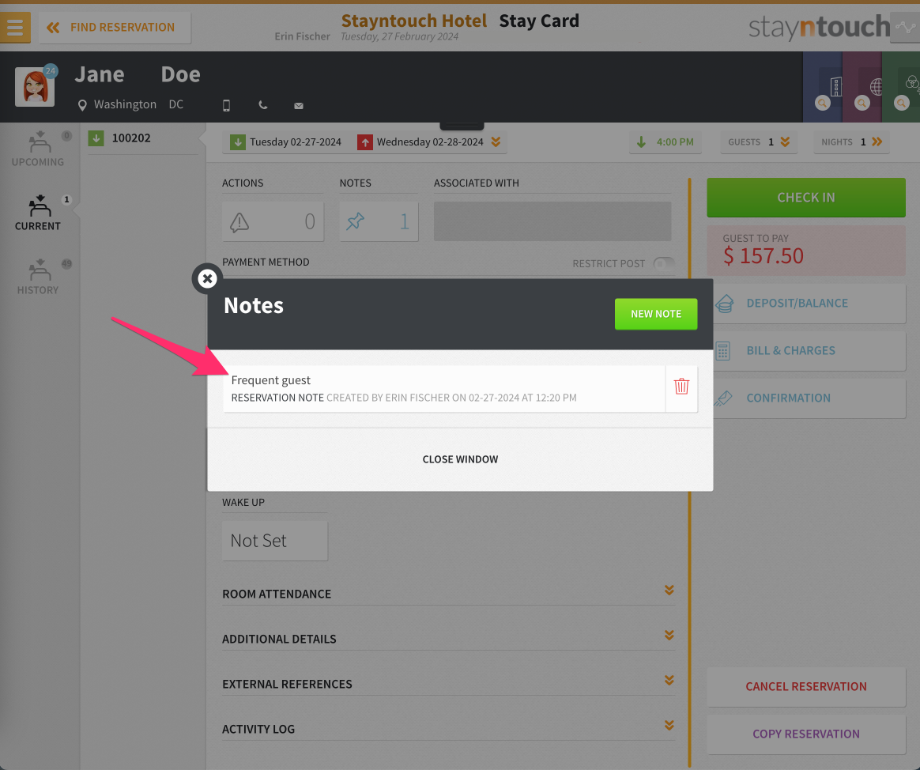Screen dimensions: 920x770
Task: Click Copy Reservation
Action: [806, 734]
